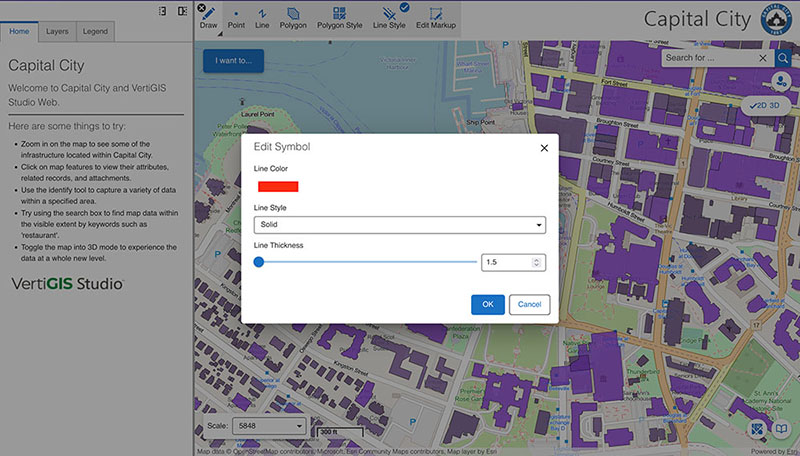Viewport: 800px width, 456px height.
Task: Click the Line Thickness slider handle
Action: (259, 262)
